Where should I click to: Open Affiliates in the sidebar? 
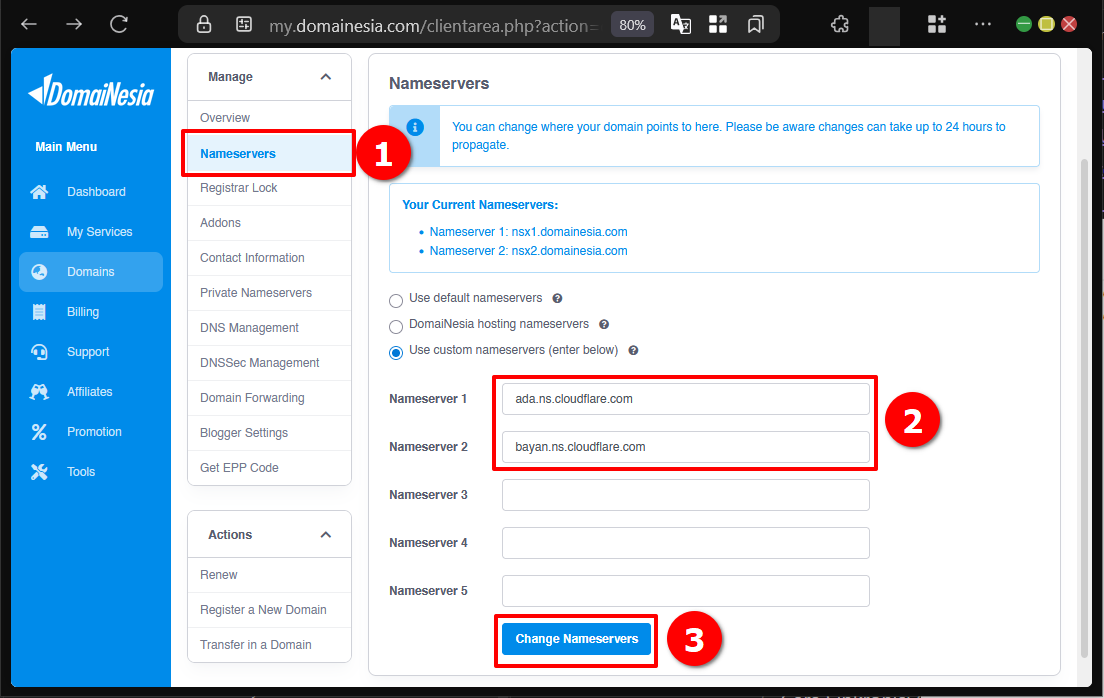click(x=91, y=392)
